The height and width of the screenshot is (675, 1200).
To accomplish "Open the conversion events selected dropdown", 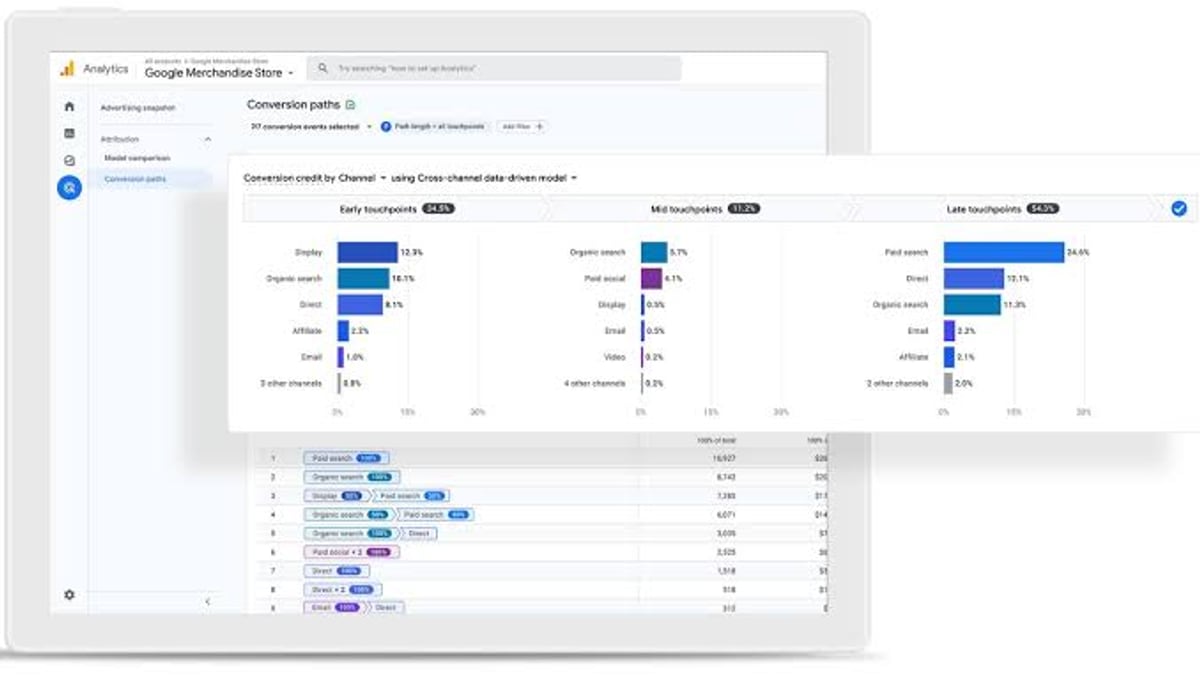I will 311,127.
